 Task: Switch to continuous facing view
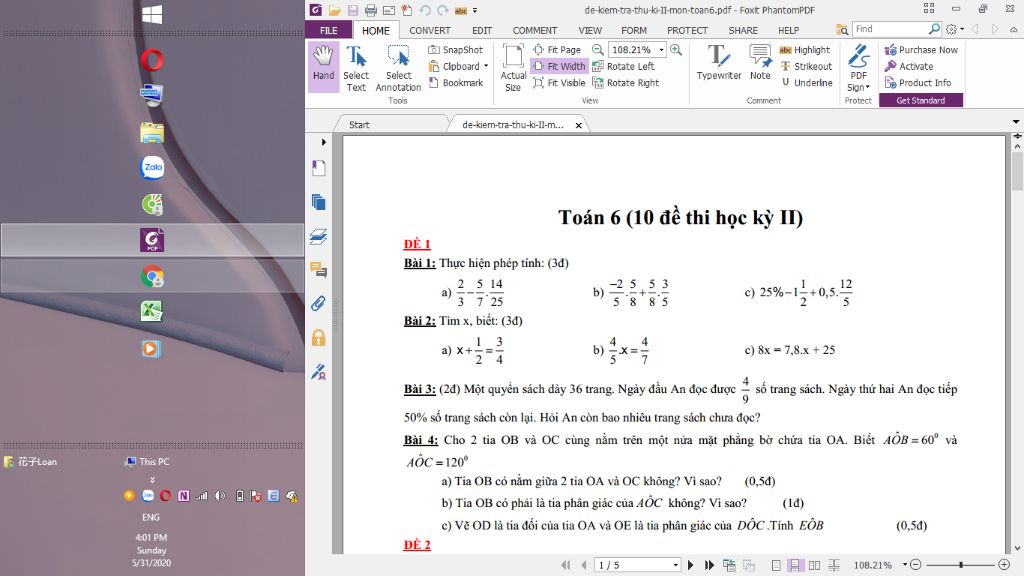[x=834, y=565]
